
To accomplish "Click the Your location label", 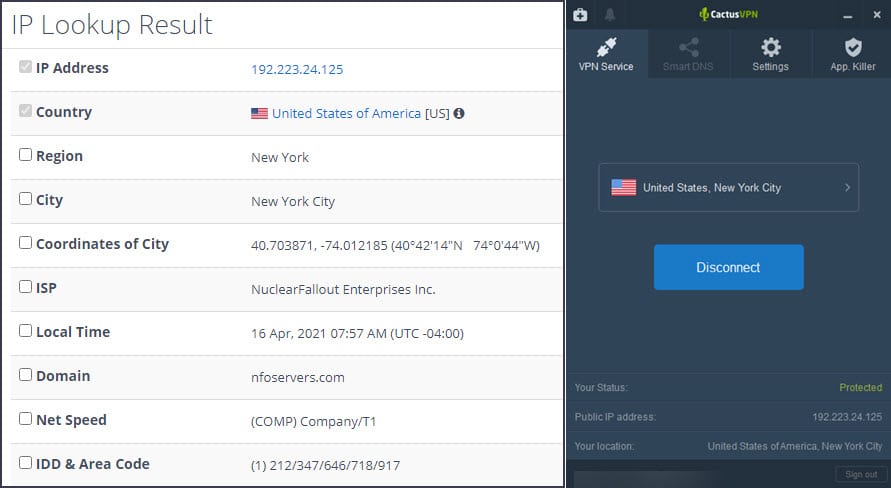I will point(604,447).
